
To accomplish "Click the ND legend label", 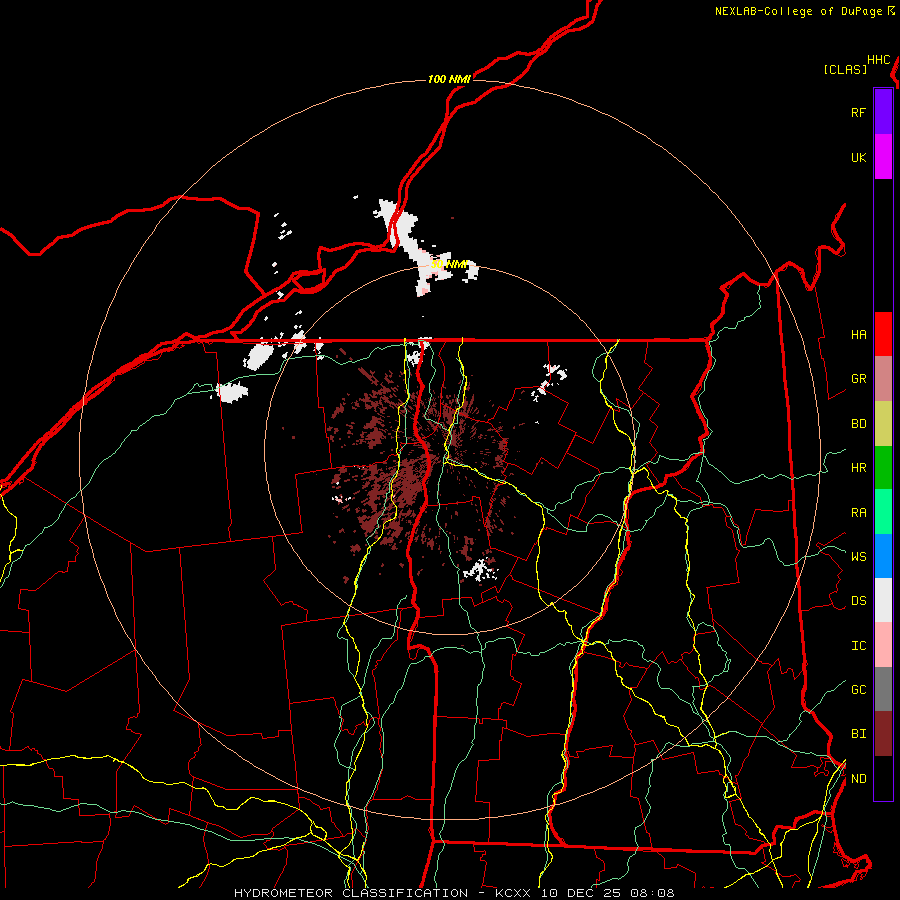I will (858, 779).
